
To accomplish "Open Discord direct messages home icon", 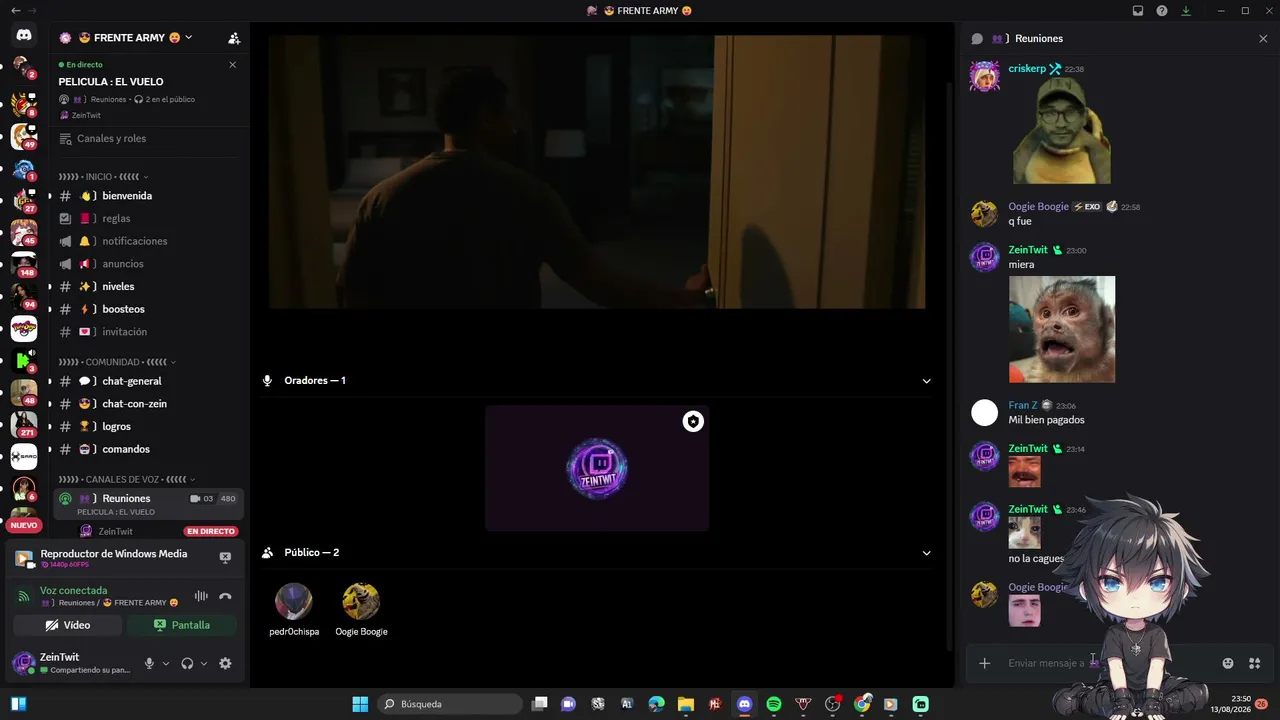I will tap(24, 35).
